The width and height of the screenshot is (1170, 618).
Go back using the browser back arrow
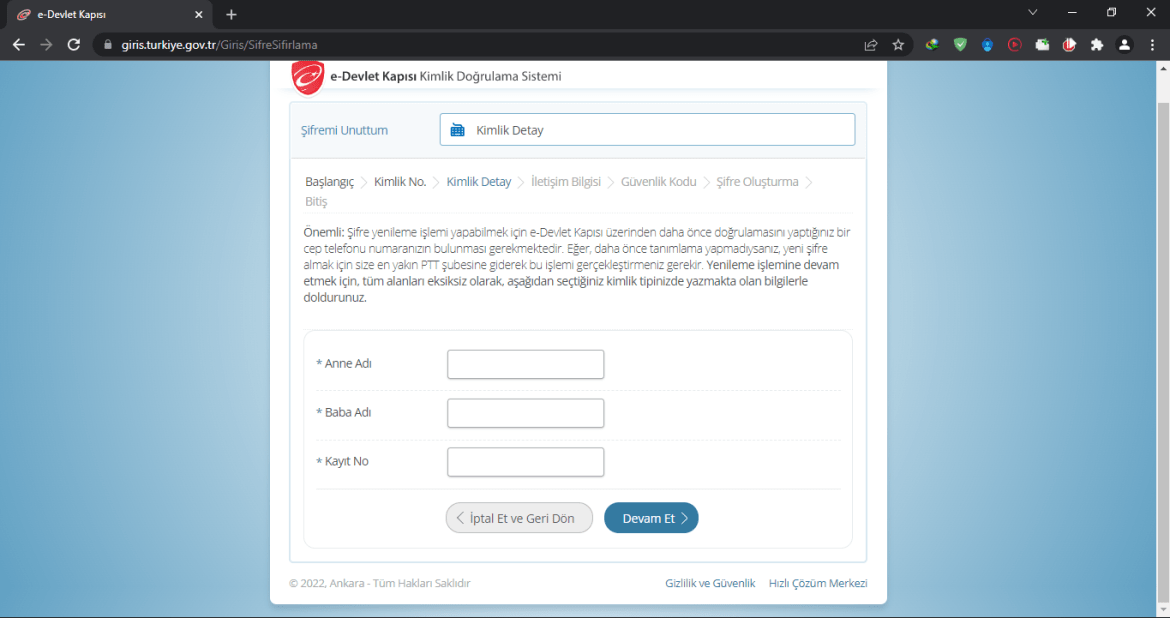18,45
